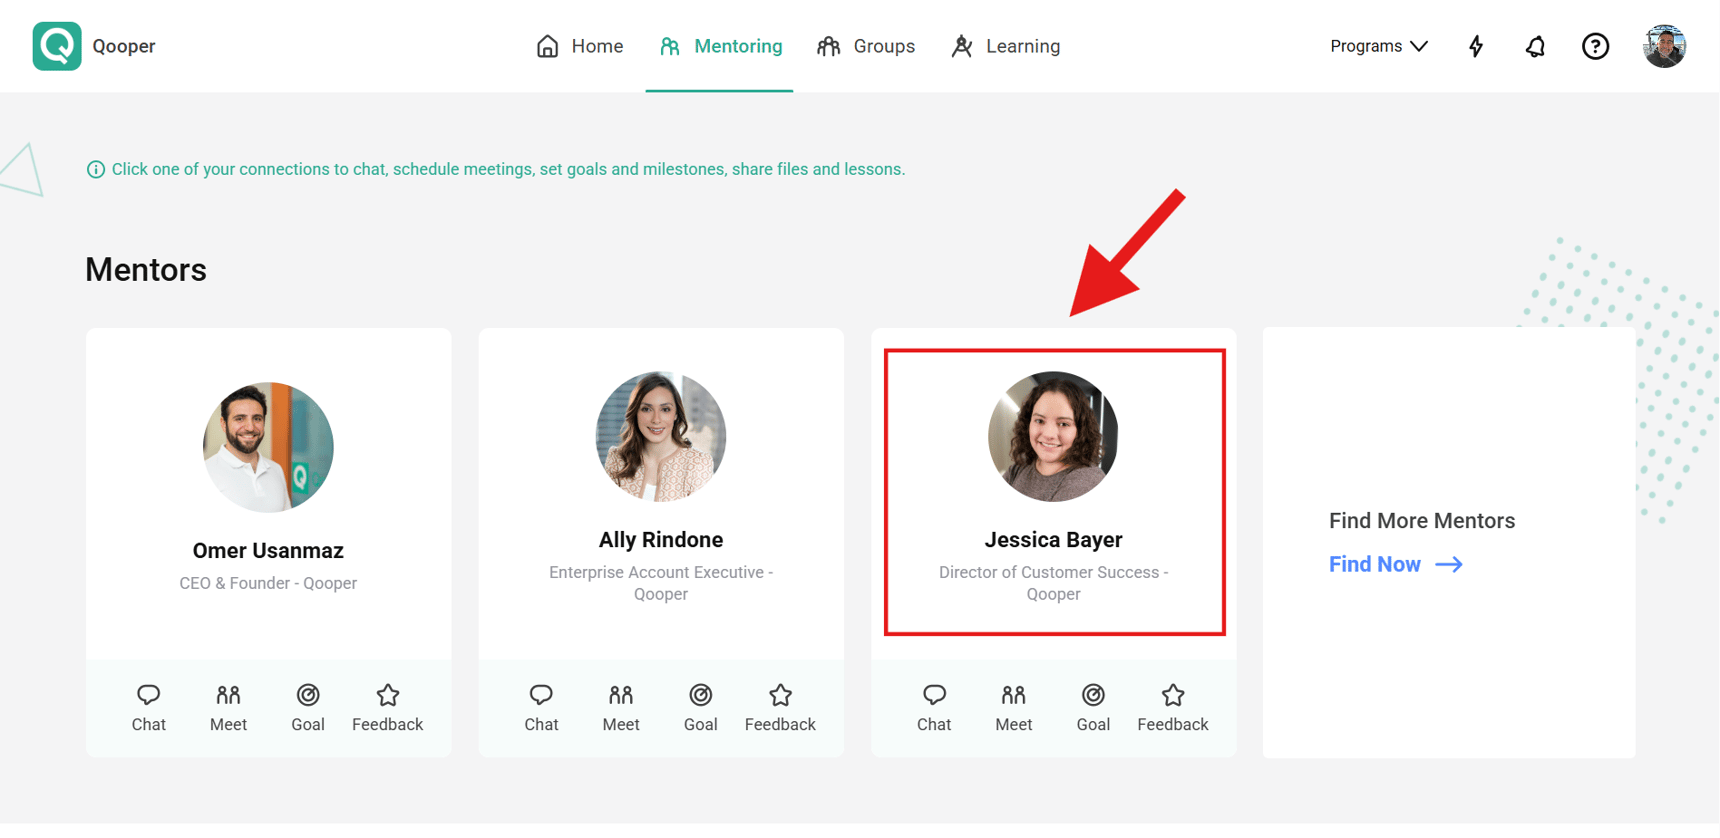The height and width of the screenshot is (838, 1720).
Task: Expand the Programs dropdown
Action: (1378, 46)
